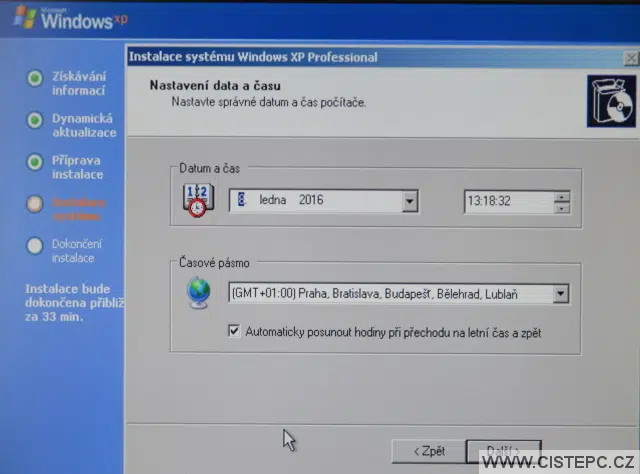Select the Příprava instalace step bullet
Screen dimensions: 640x474
pyautogui.click(x=35, y=161)
